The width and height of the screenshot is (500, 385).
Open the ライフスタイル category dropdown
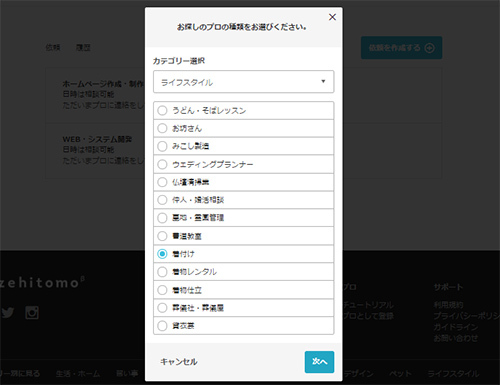[x=244, y=82]
